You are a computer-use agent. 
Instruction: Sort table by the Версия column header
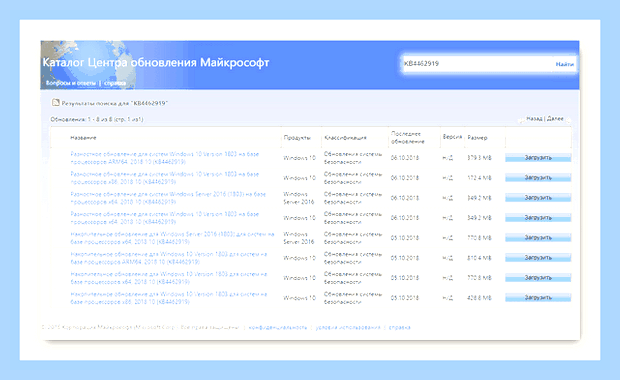point(452,137)
